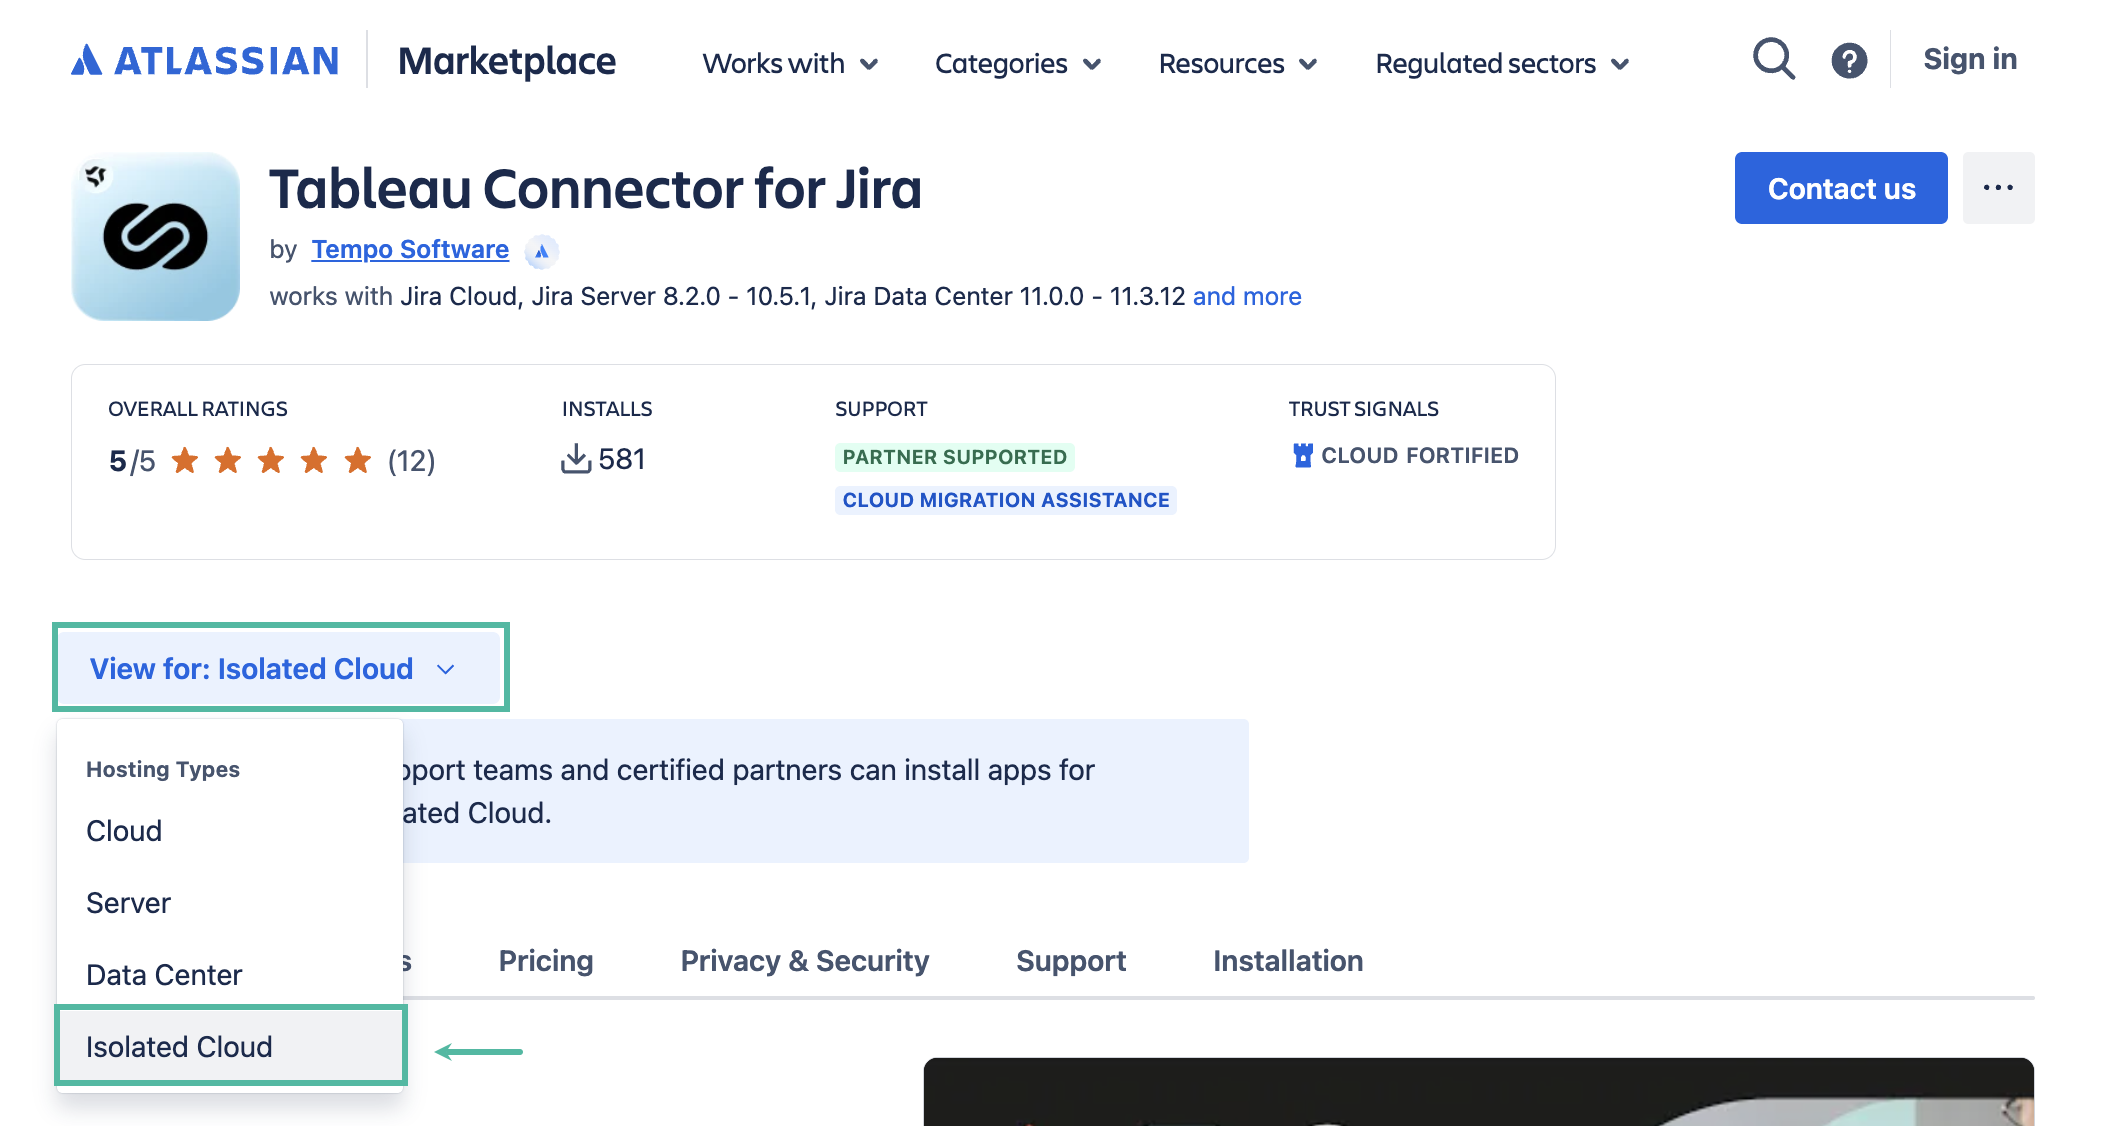
Task: Switch to the Support tab
Action: pyautogui.click(x=1071, y=961)
